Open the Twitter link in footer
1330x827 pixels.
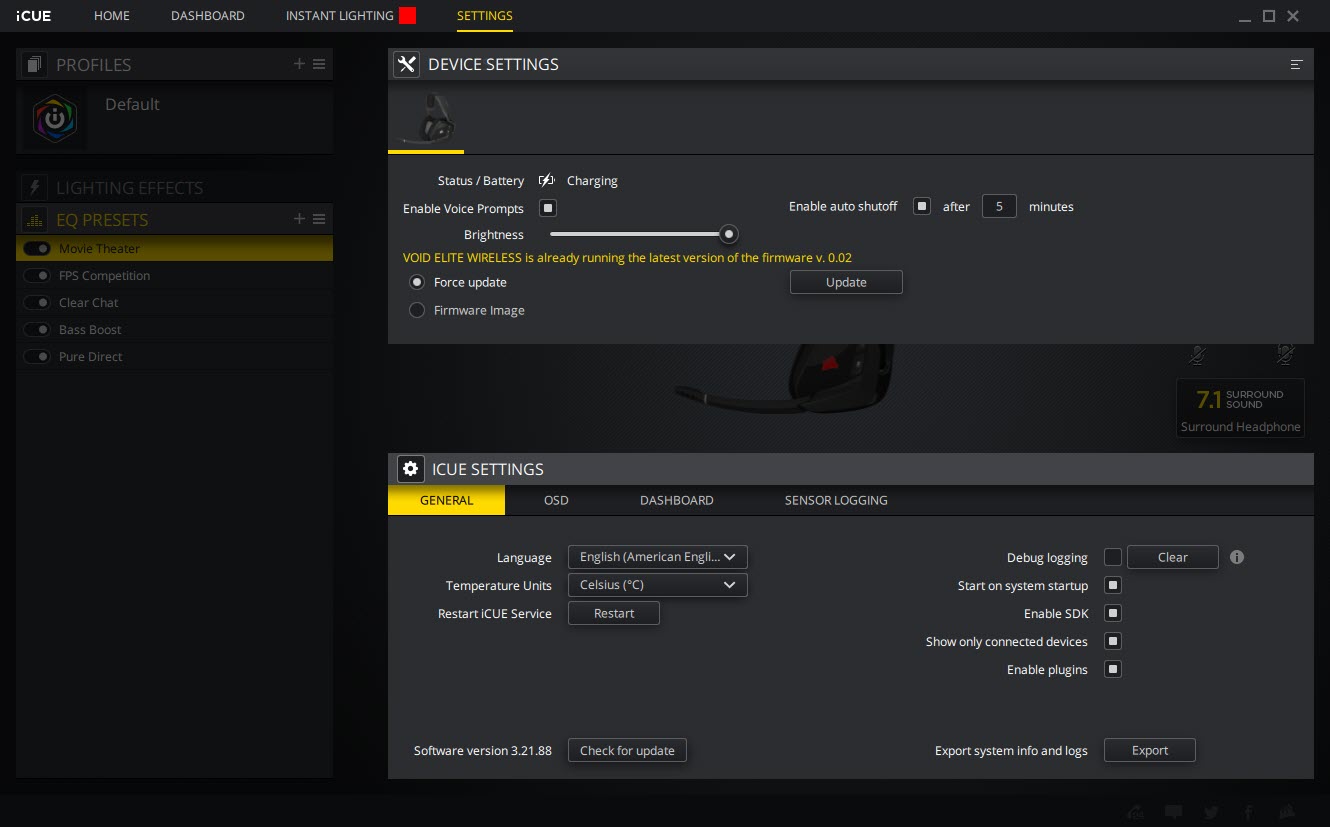tap(1211, 812)
